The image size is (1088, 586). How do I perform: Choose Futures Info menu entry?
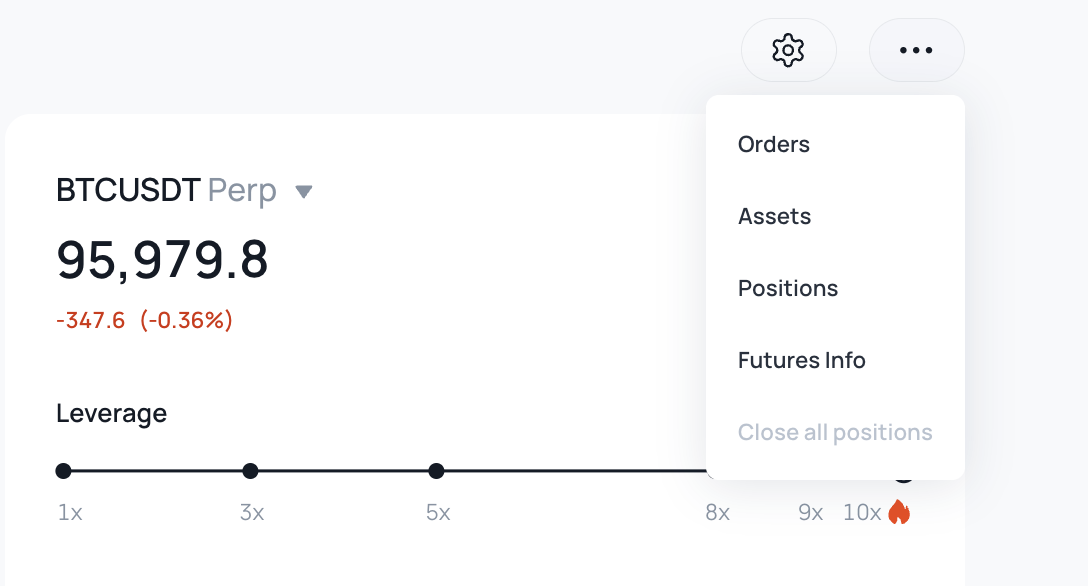pos(801,360)
